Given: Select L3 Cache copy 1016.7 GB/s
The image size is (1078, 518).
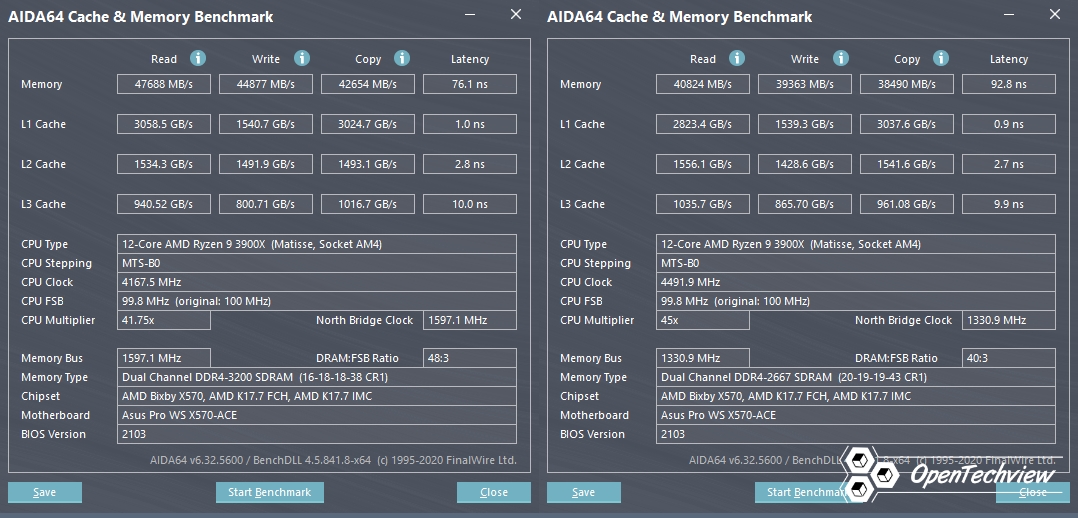Looking at the screenshot, I should 368,204.
